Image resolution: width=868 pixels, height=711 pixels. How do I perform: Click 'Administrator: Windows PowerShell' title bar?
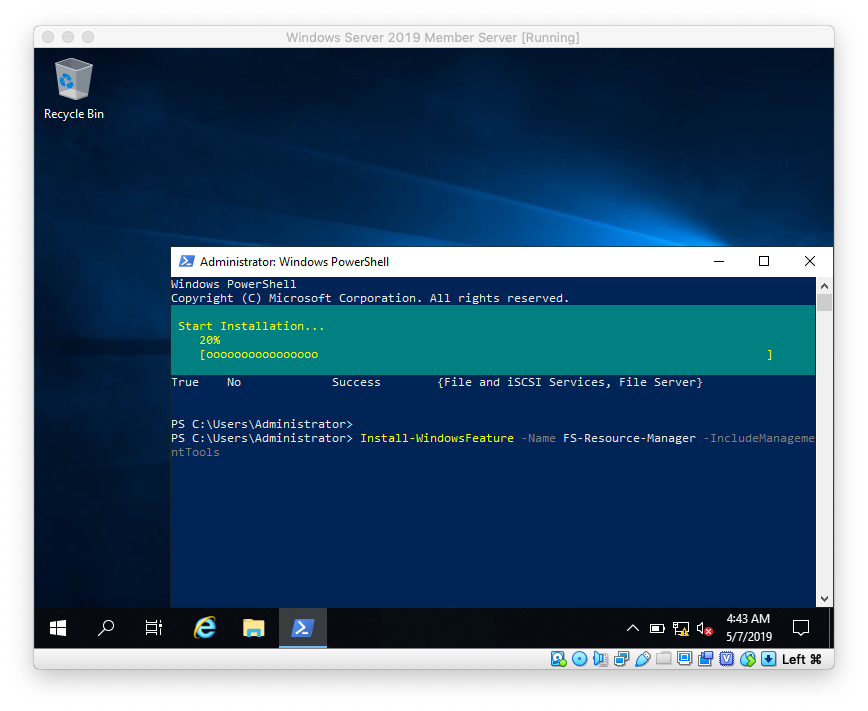point(294,261)
